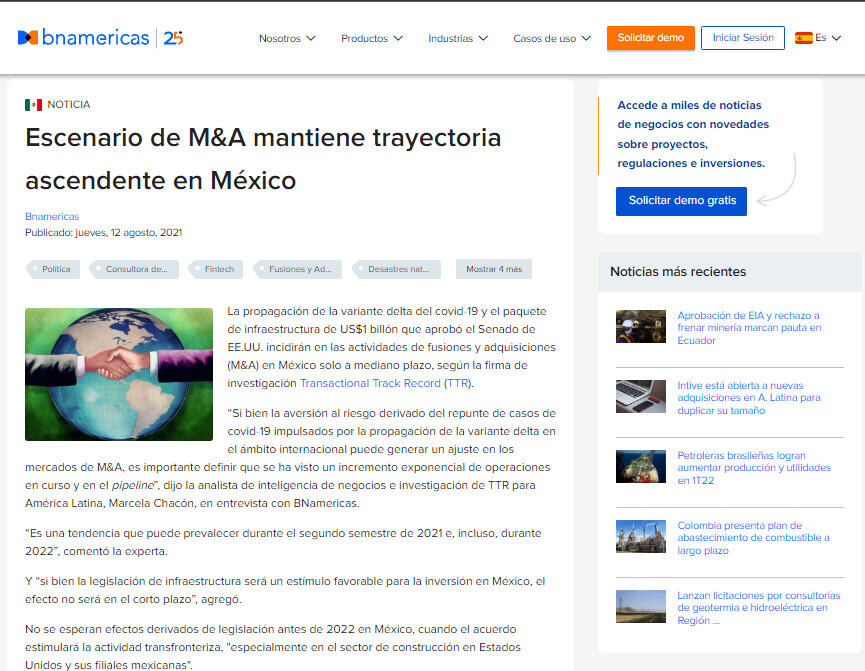Expand the Productos menu
Image resolution: width=865 pixels, height=671 pixels.
click(371, 39)
